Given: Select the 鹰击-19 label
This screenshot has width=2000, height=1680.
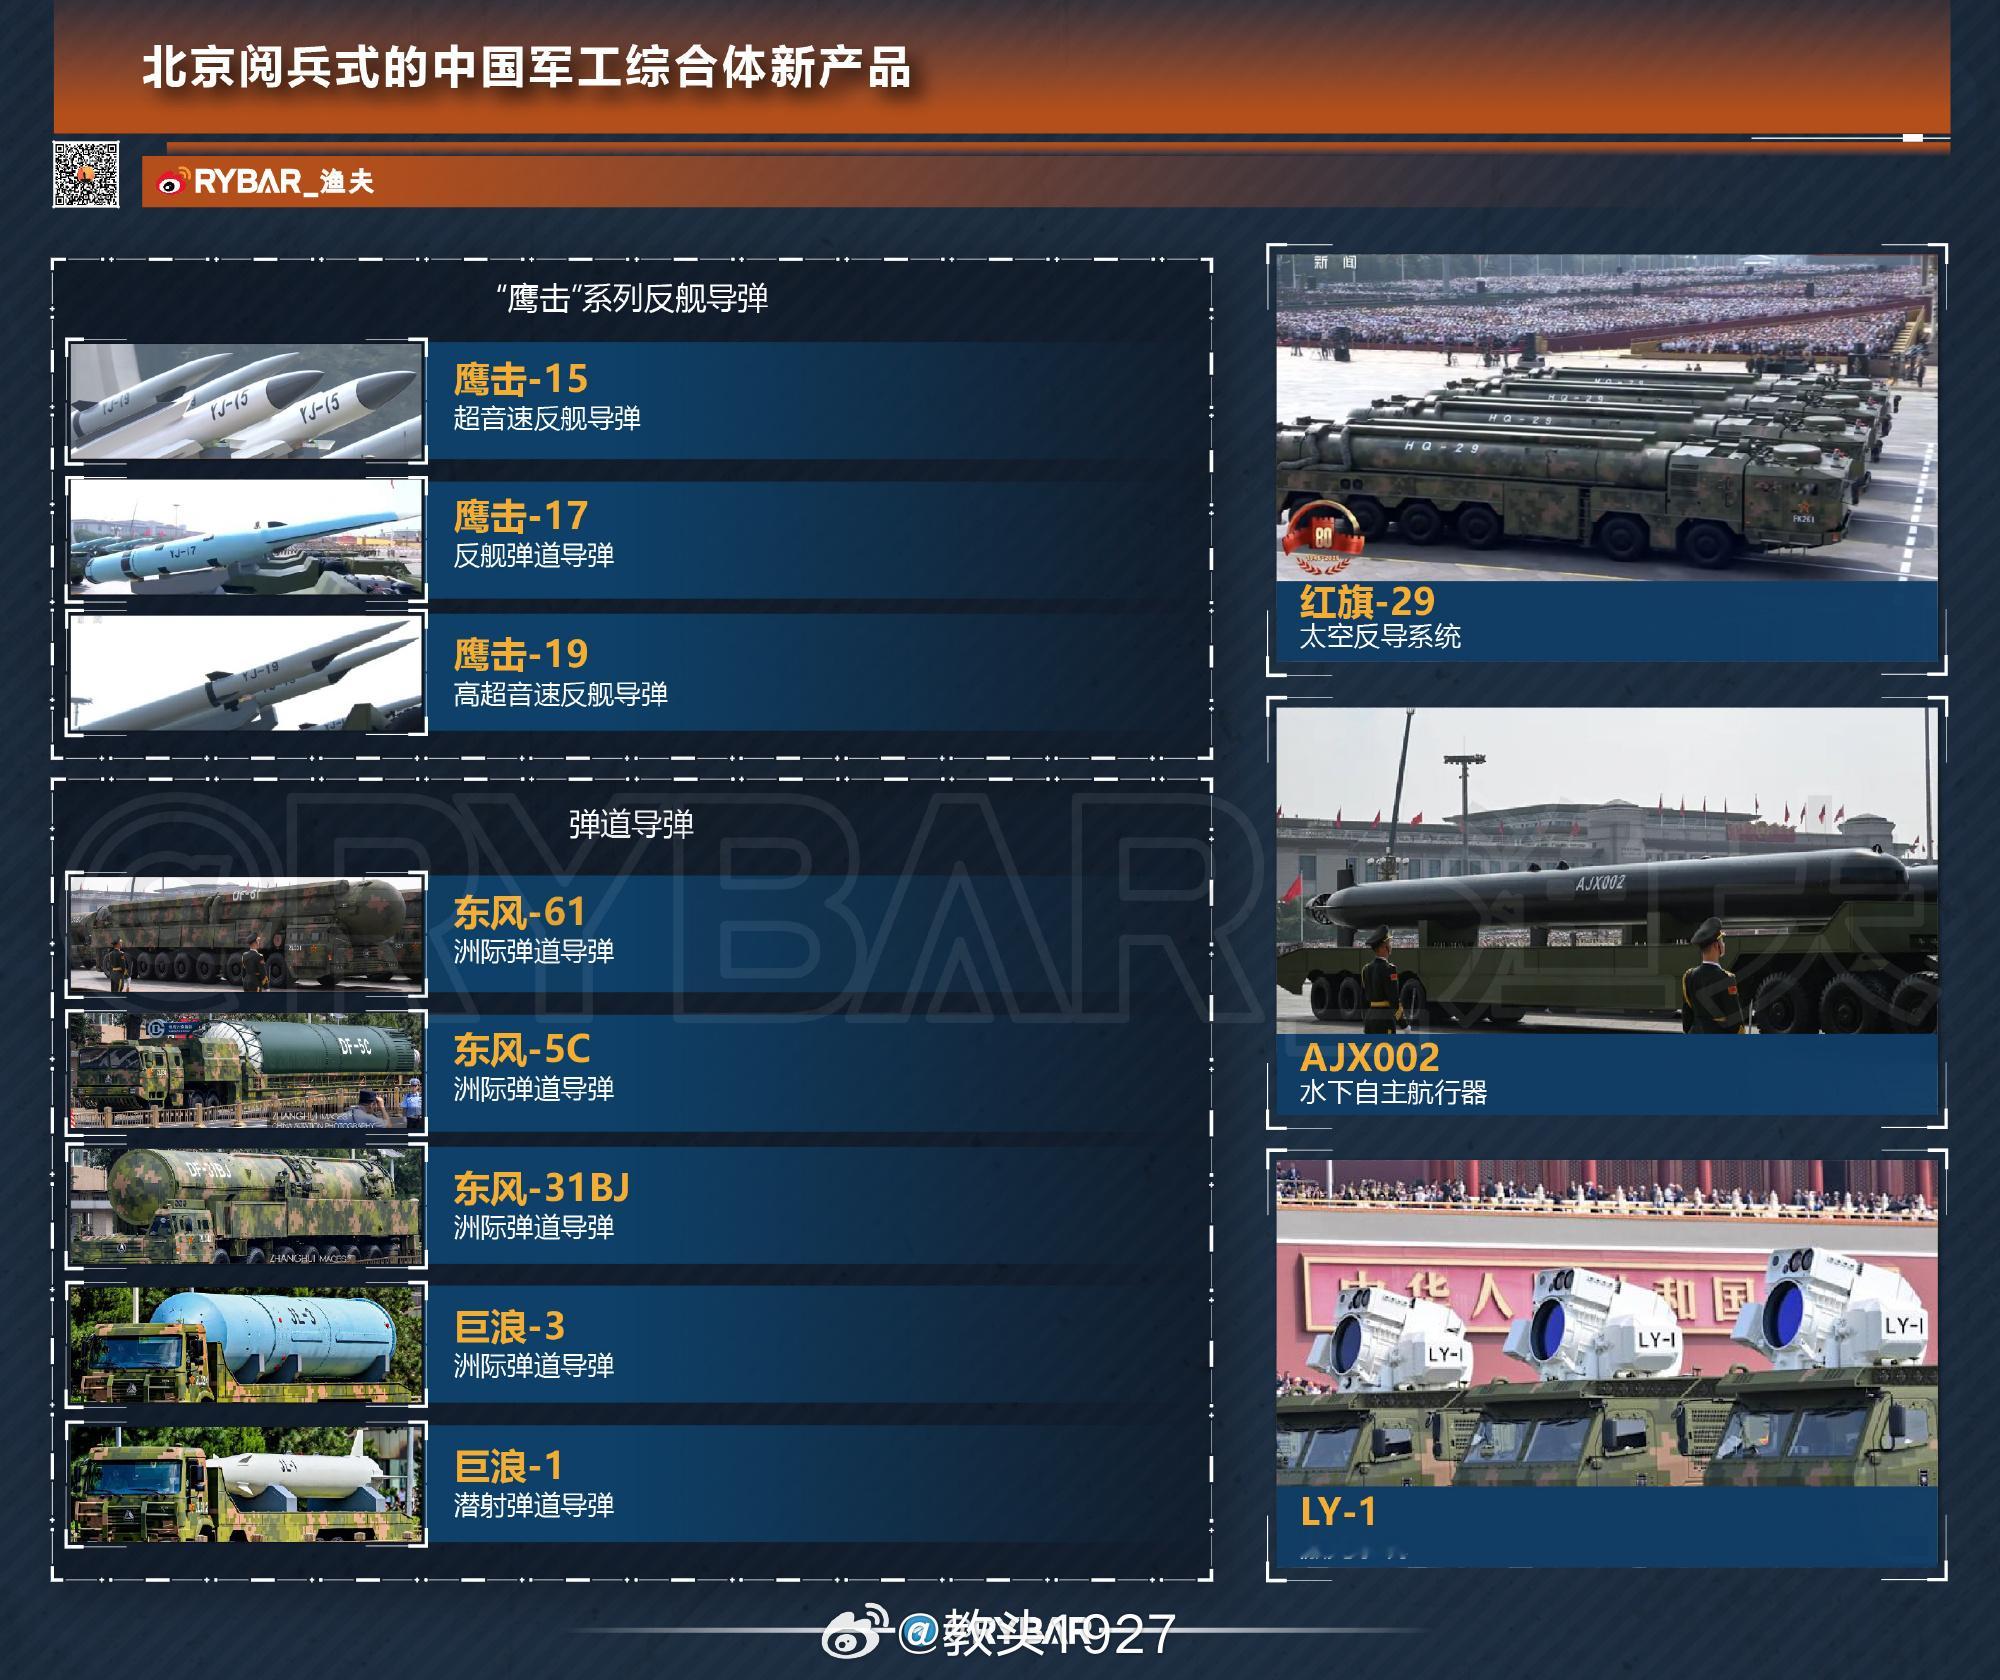Looking at the screenshot, I should [520, 654].
